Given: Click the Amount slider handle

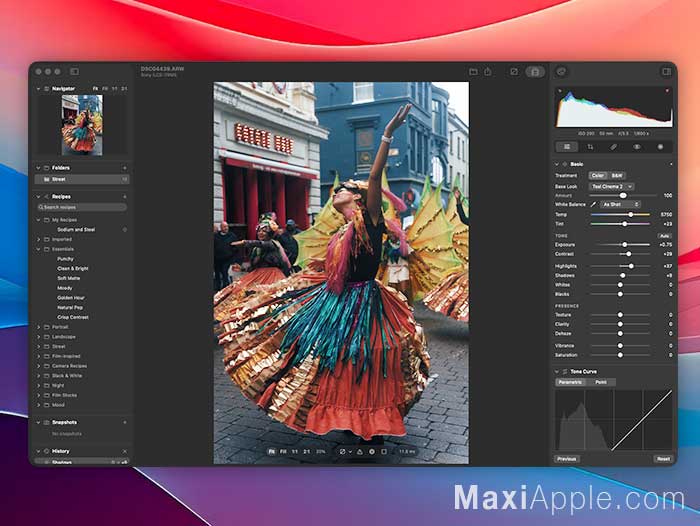Looking at the screenshot, I should [x=623, y=196].
